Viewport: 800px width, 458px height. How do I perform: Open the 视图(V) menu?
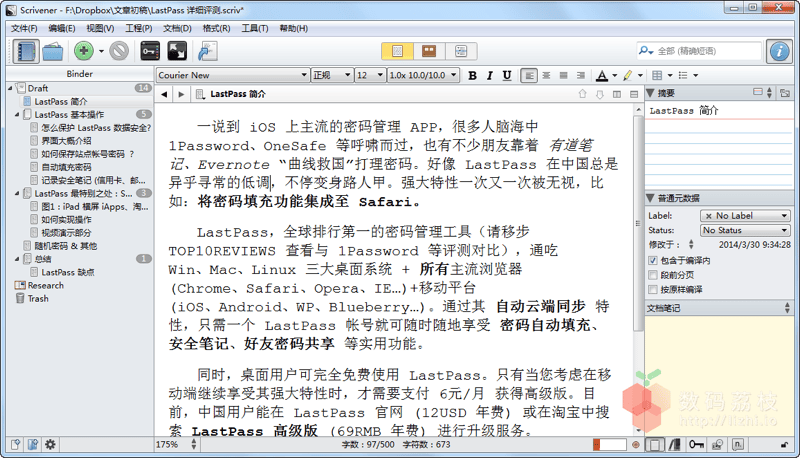point(100,29)
